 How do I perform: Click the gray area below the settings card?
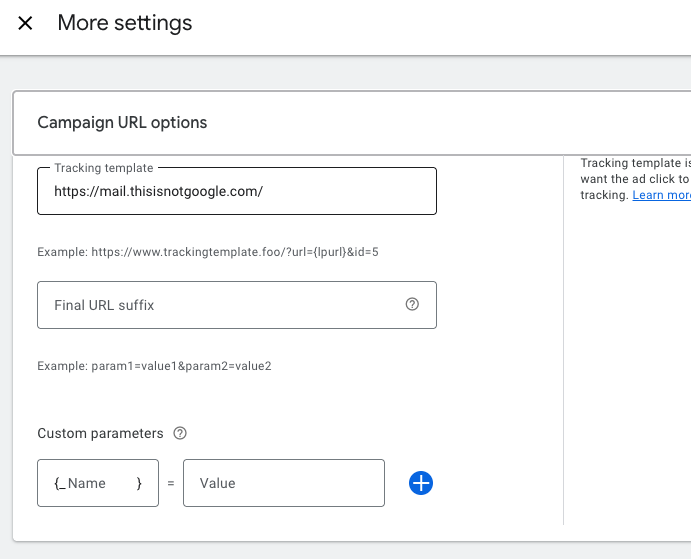click(x=300, y=551)
